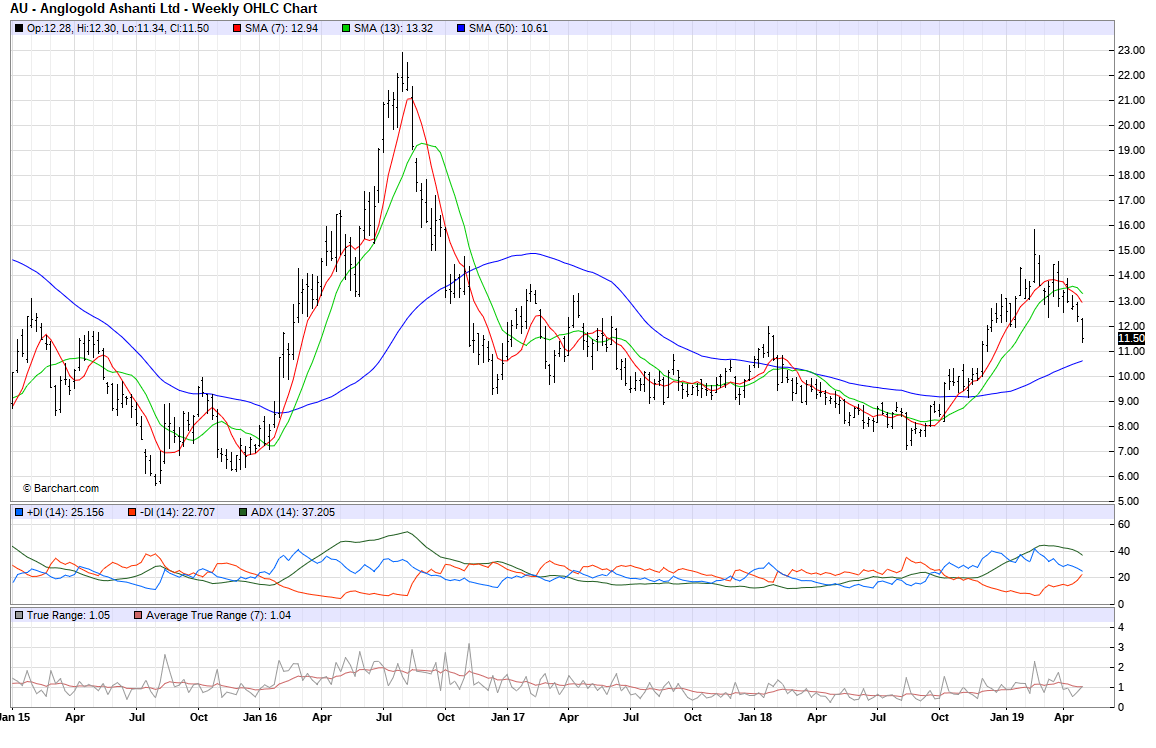Click the 23.00 price axis label

pos(1132,50)
